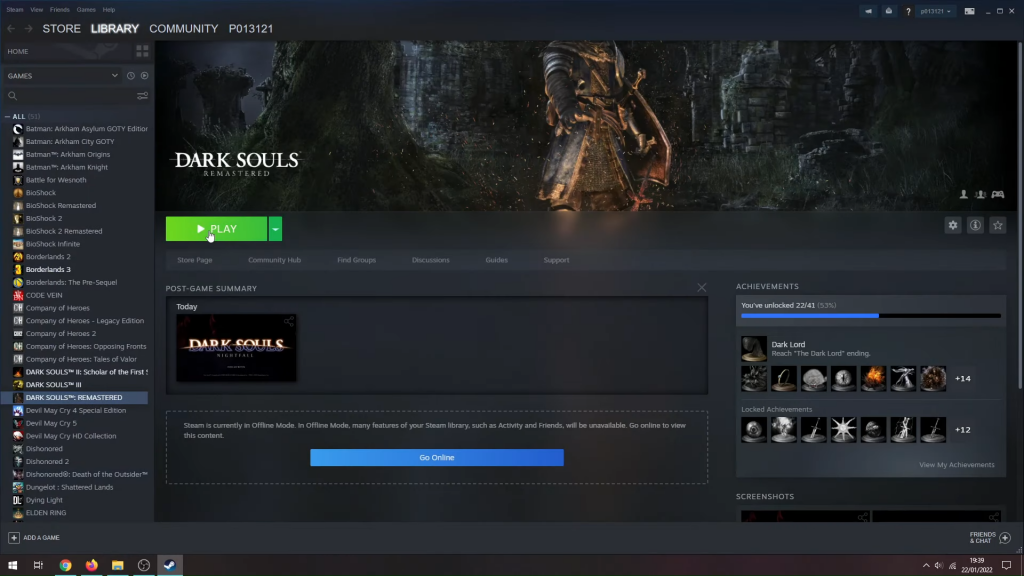Open the HOME library link

point(18,51)
